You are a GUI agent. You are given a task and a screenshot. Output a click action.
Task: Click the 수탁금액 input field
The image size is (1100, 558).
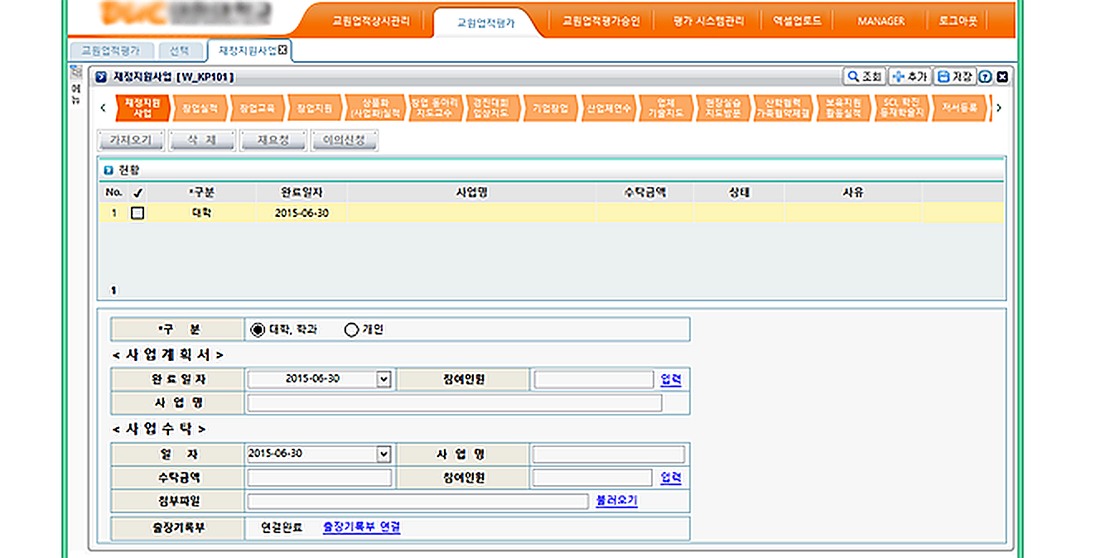coord(319,478)
